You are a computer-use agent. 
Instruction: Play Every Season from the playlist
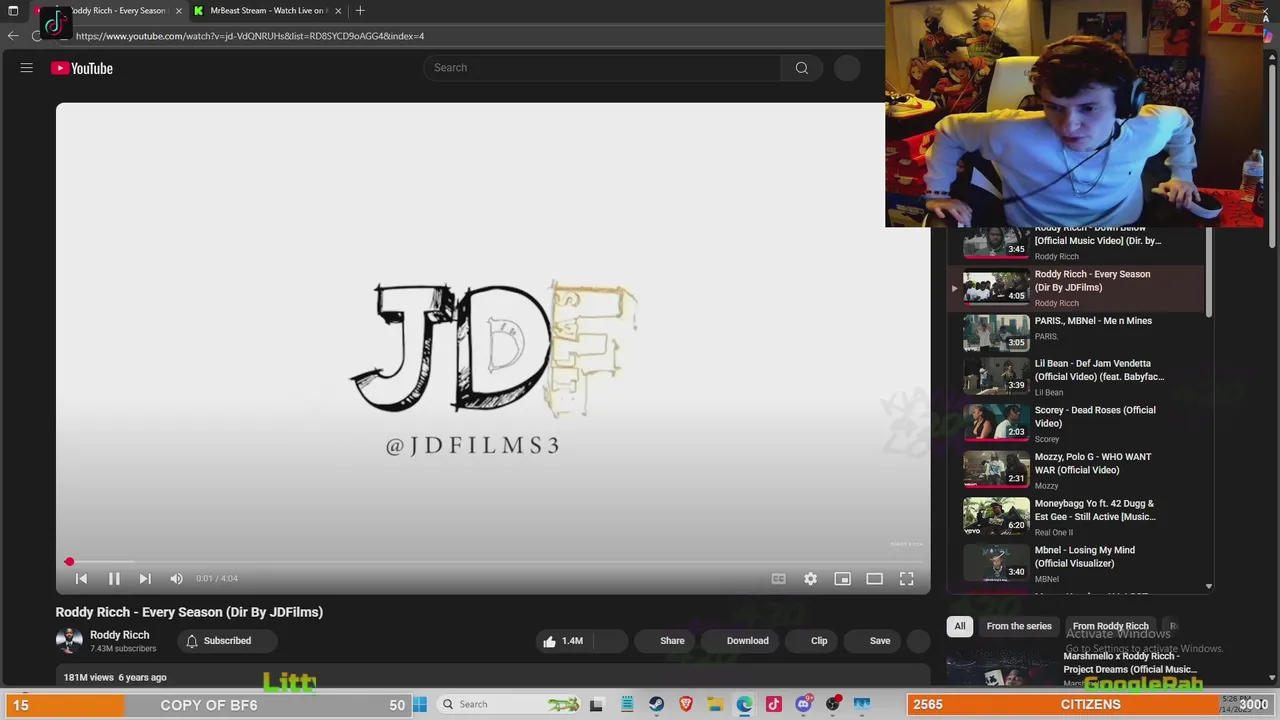(x=1078, y=288)
